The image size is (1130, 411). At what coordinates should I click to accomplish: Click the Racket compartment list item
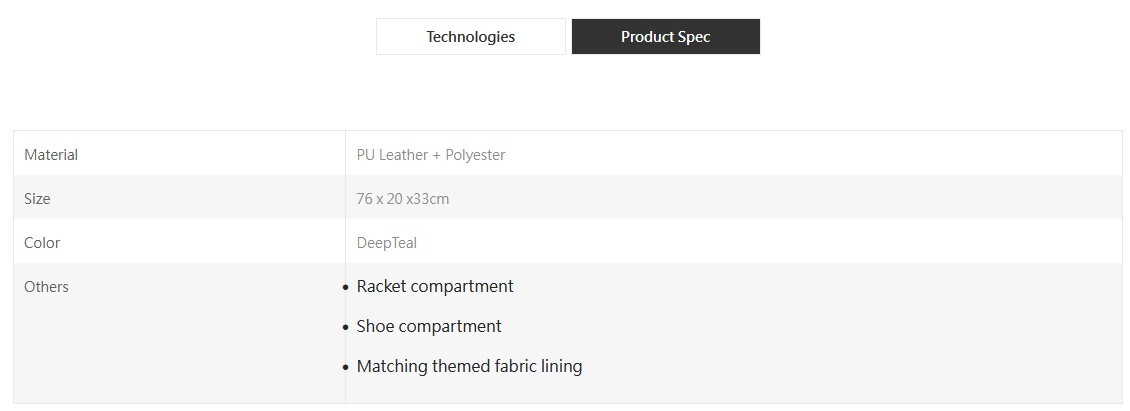(x=435, y=286)
